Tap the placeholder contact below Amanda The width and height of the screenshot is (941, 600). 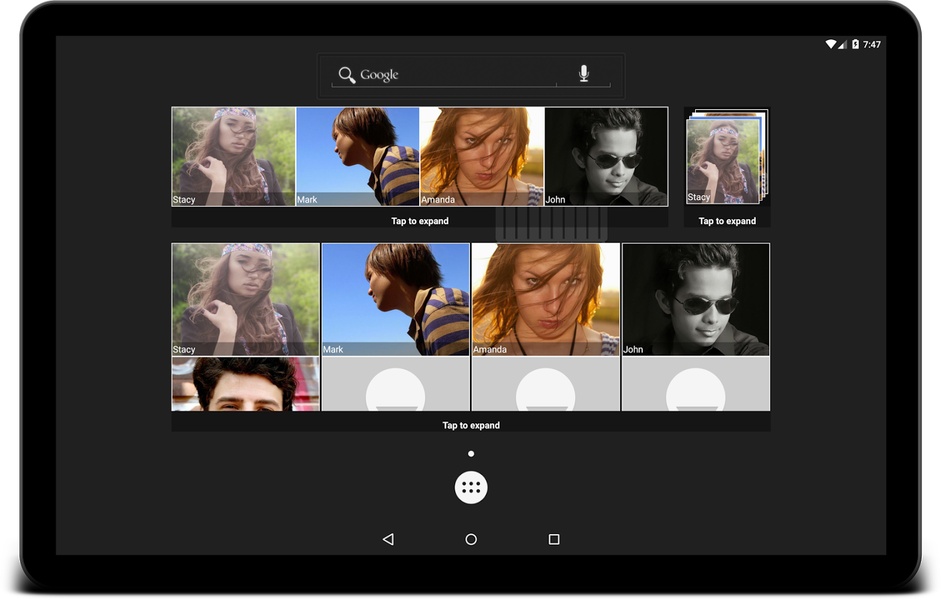pyautogui.click(x=546, y=384)
